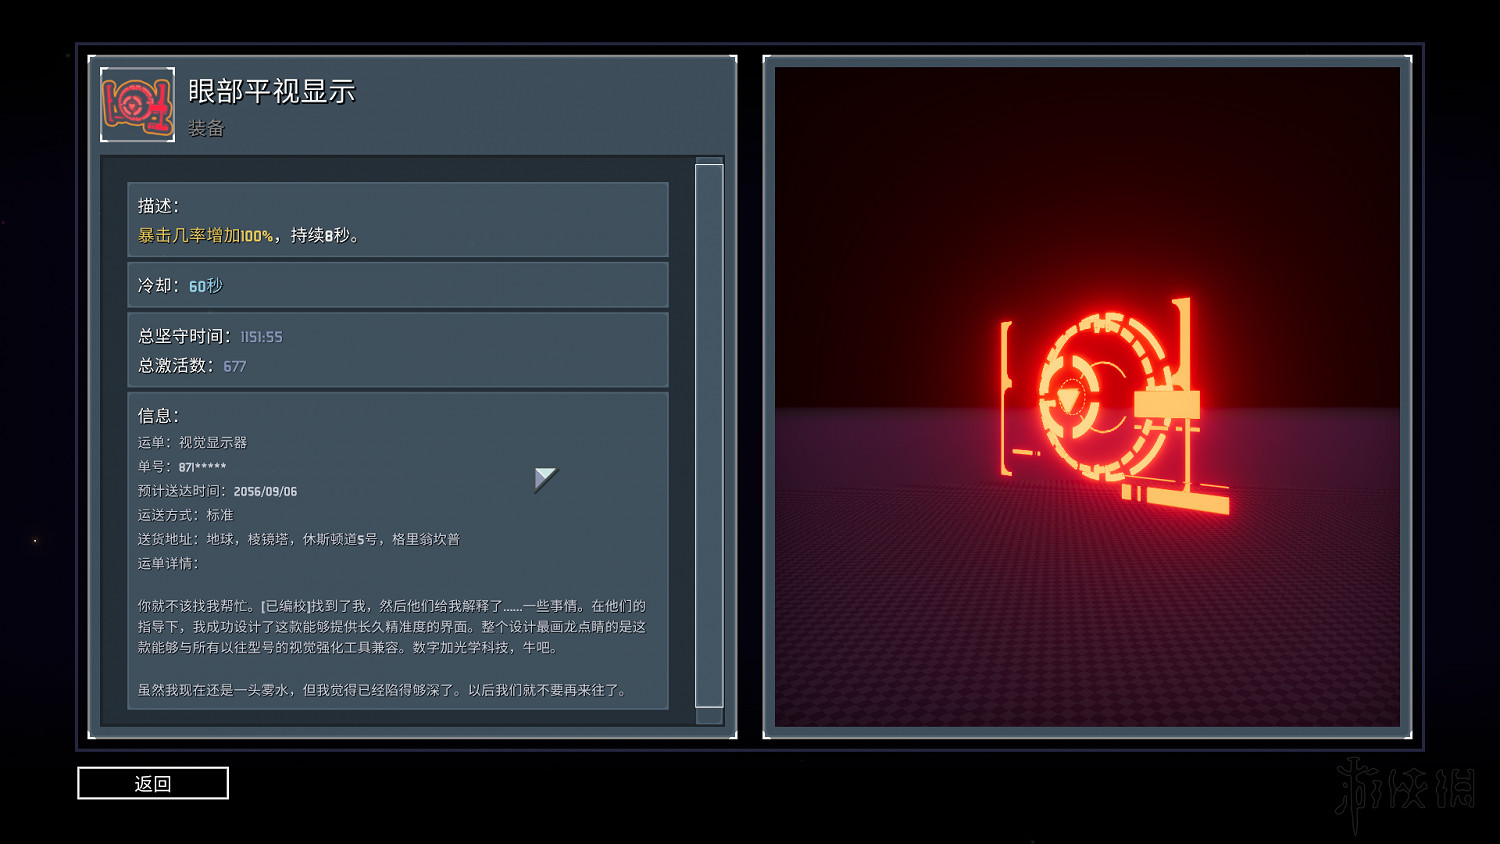Click the 信息 section heading
This screenshot has width=1500, height=844.
tap(158, 415)
